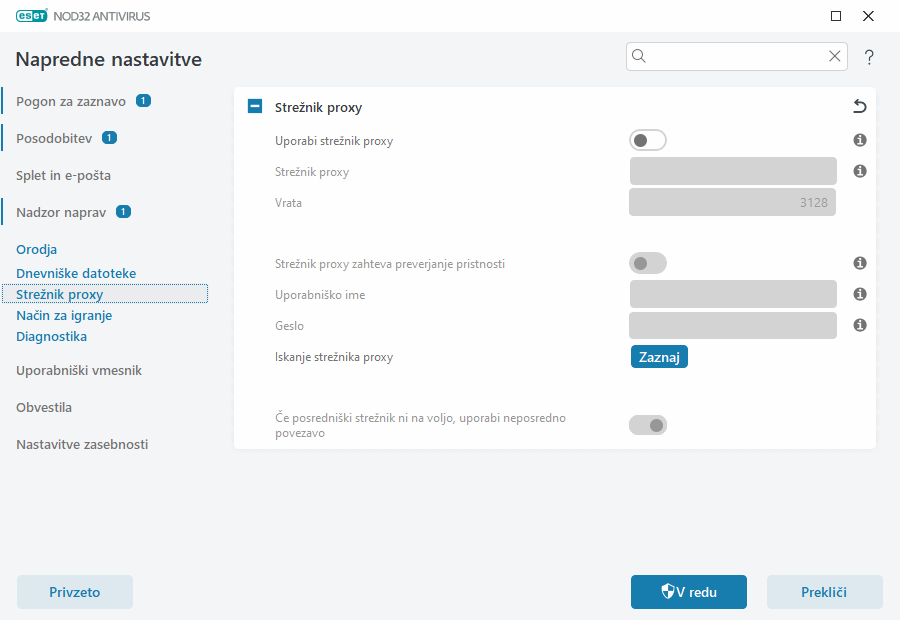Click the Uporabniško ime input field
Viewport: 900px width, 620px height.
click(x=732, y=294)
